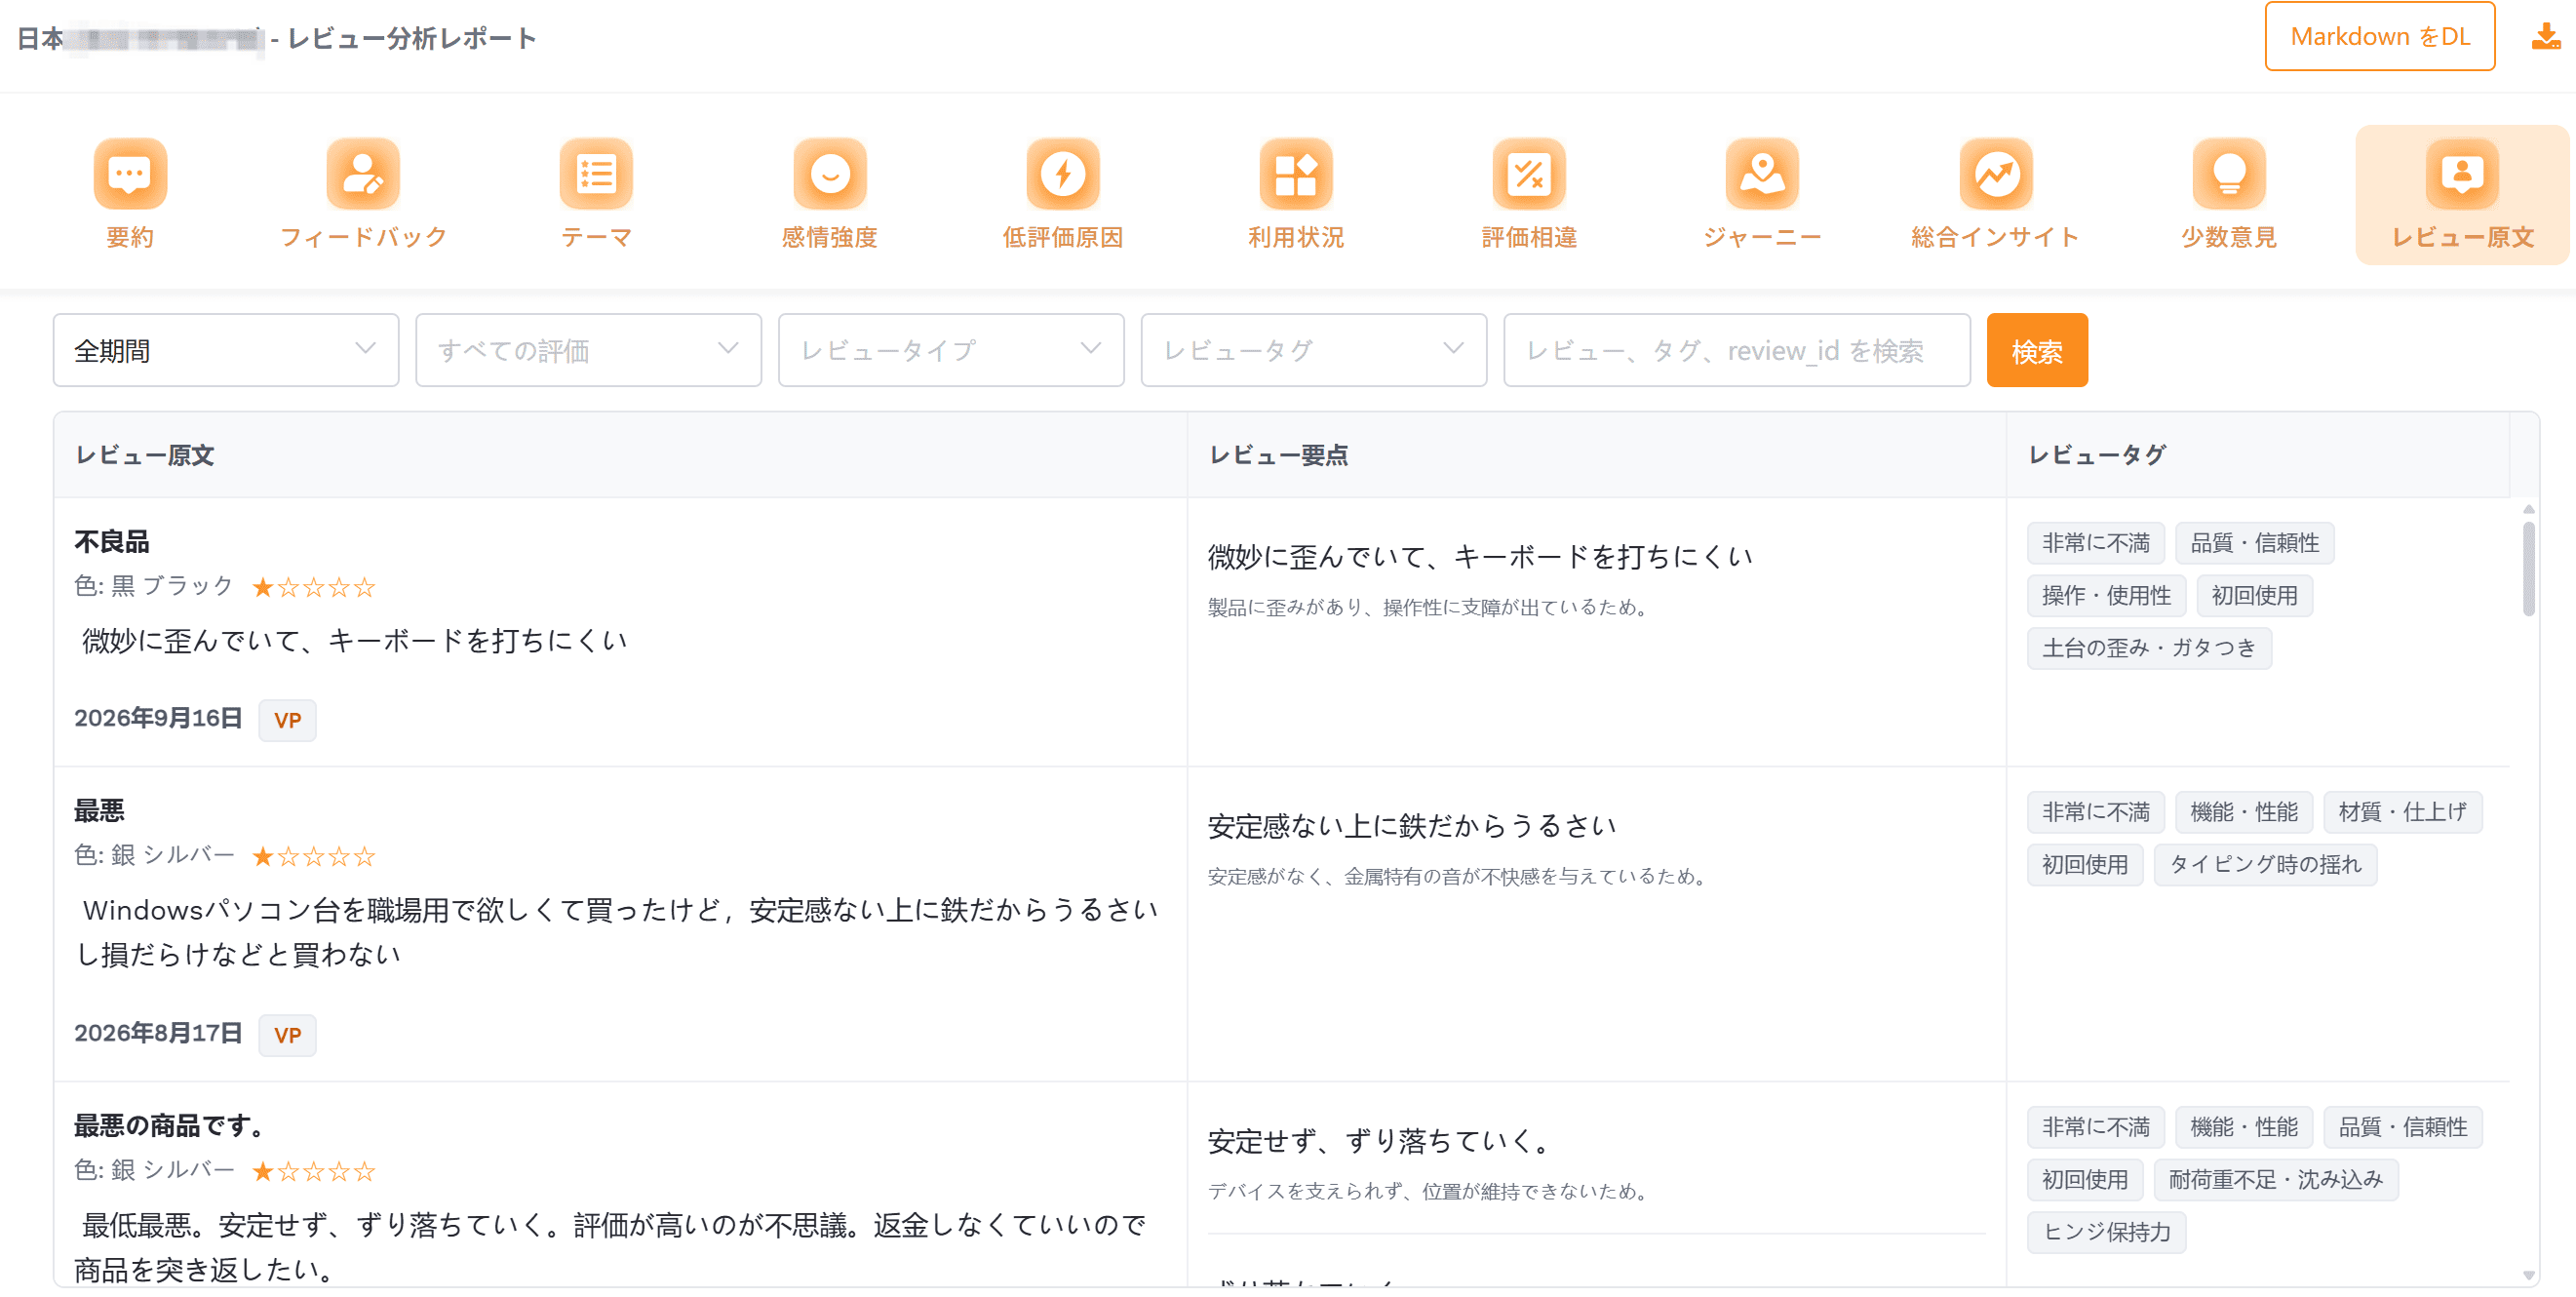2576x1297 pixels.
Task: Open the 総合インサイト chart icon
Action: coord(1996,174)
